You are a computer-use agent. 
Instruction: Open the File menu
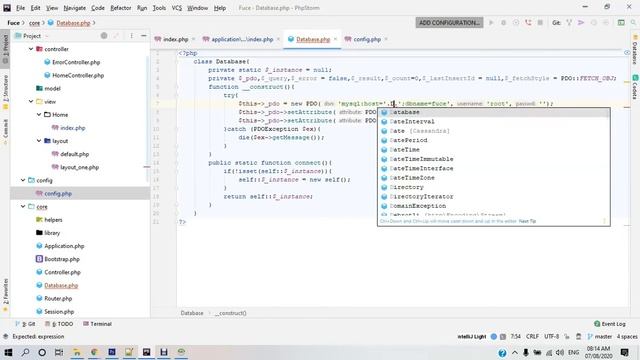click(x=20, y=8)
